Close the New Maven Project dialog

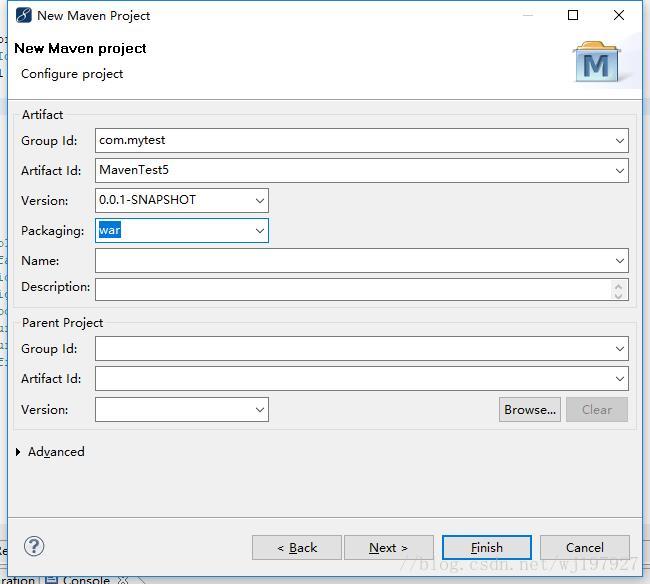[619, 15]
